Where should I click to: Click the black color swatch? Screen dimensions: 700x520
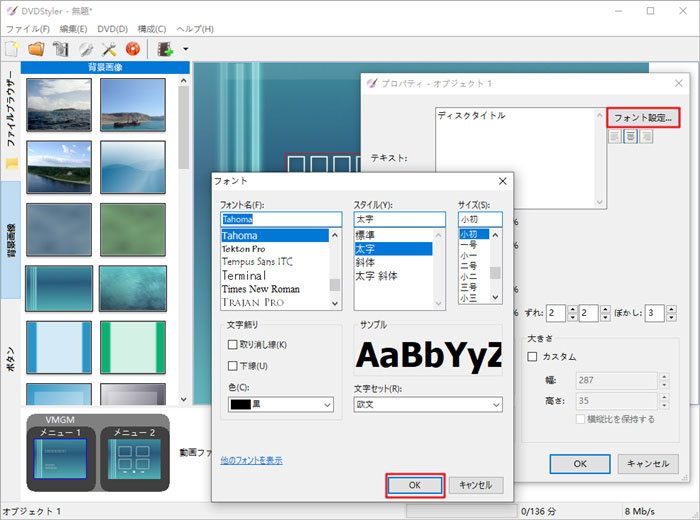[x=240, y=404]
